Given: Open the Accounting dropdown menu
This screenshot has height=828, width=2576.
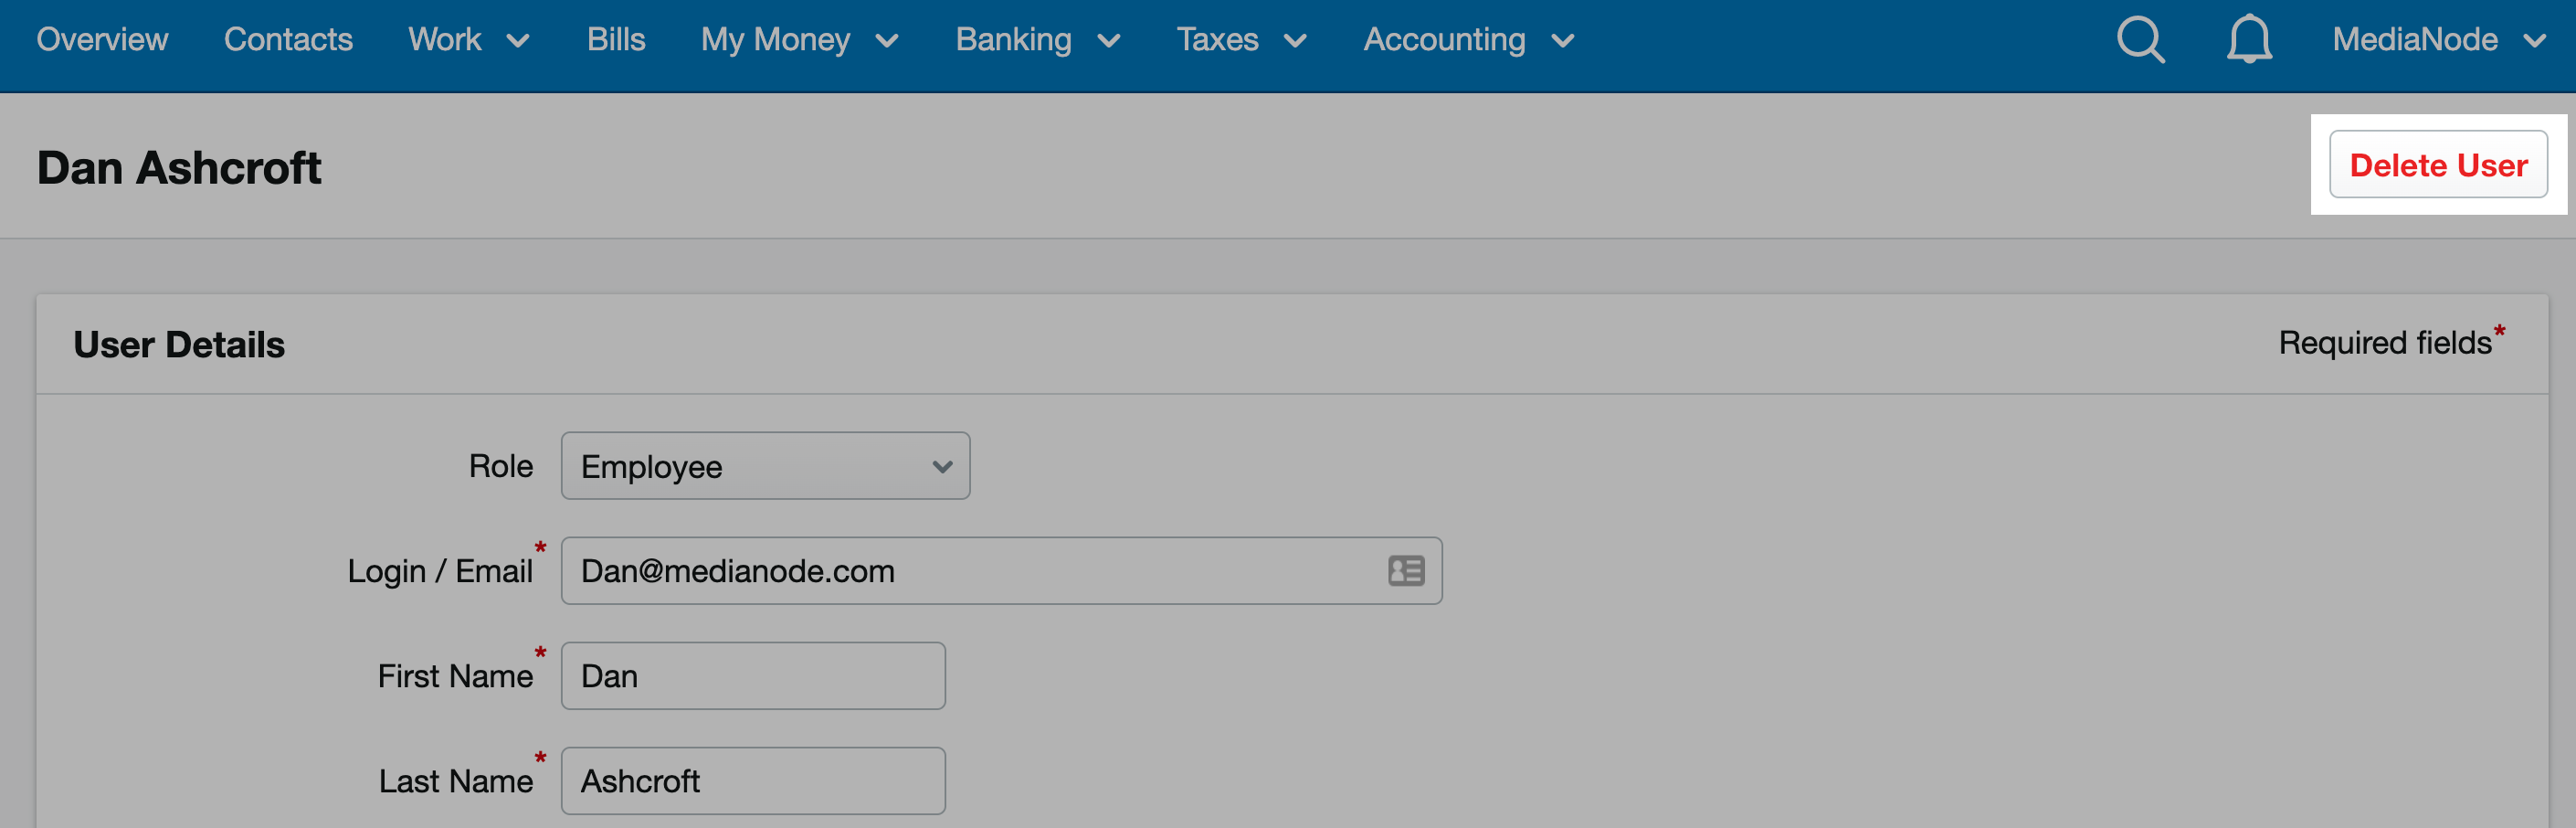Looking at the screenshot, I should pyautogui.click(x=1444, y=40).
